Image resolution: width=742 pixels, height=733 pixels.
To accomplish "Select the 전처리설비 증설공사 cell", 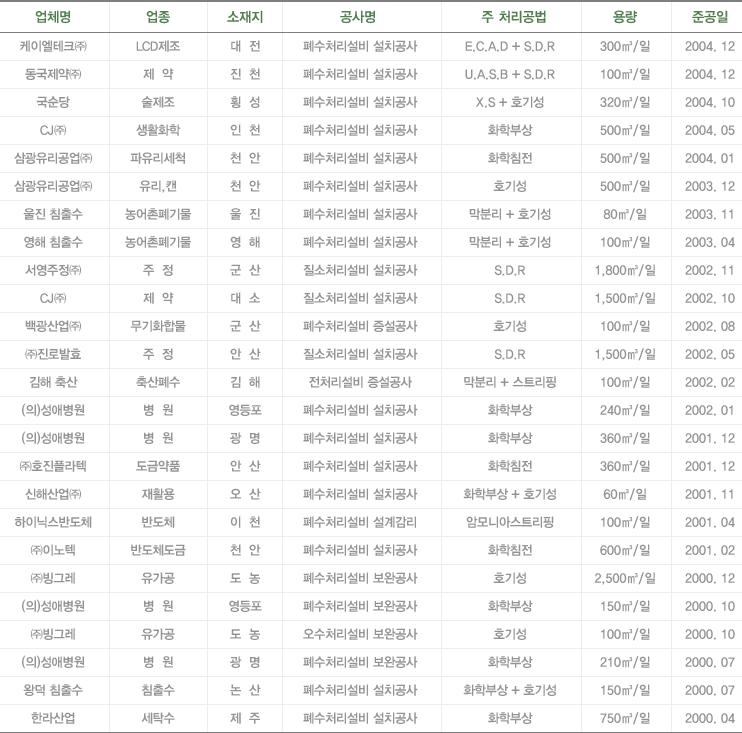I will (360, 381).
